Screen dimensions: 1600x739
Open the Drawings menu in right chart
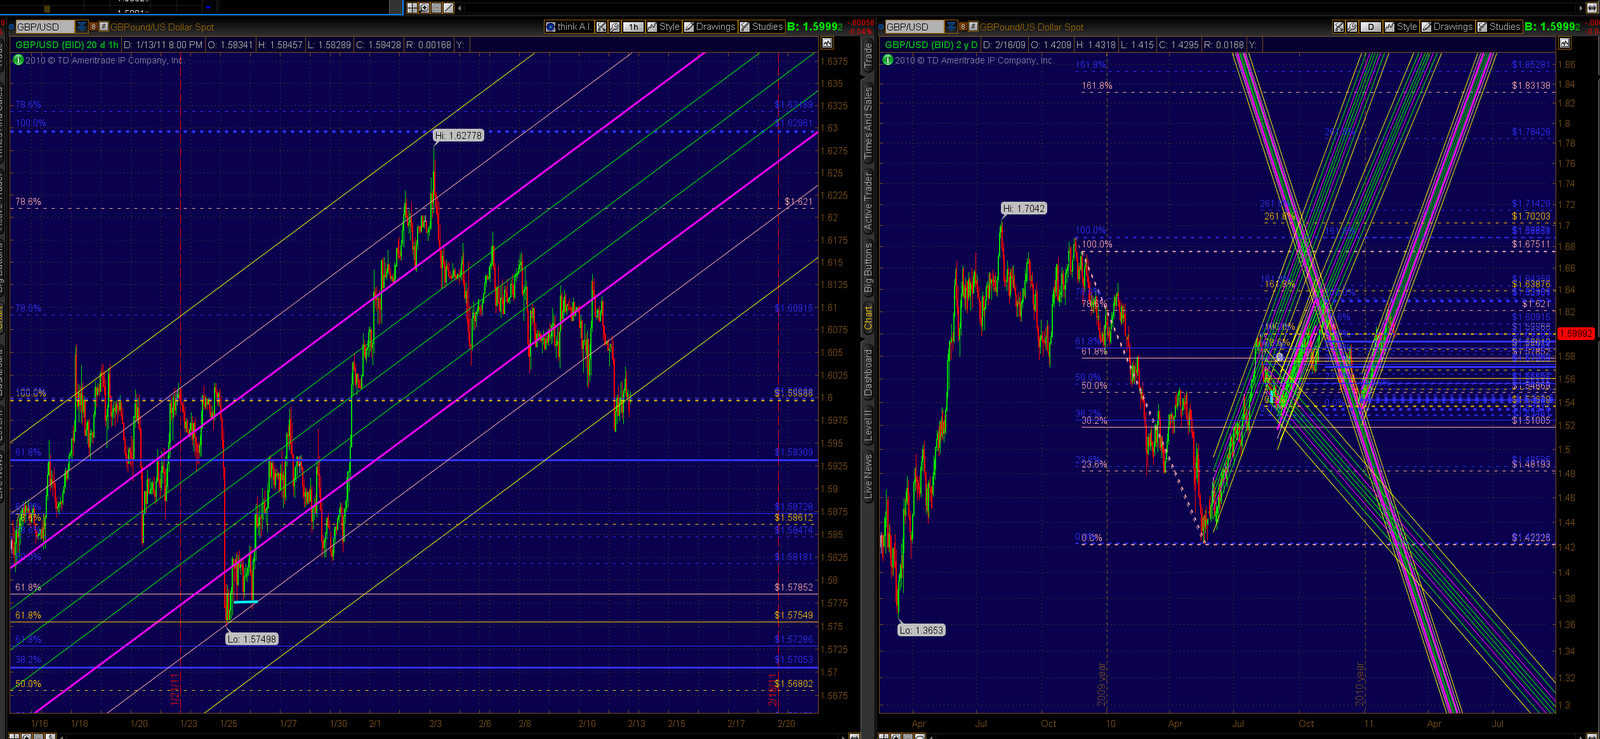(x=1447, y=27)
